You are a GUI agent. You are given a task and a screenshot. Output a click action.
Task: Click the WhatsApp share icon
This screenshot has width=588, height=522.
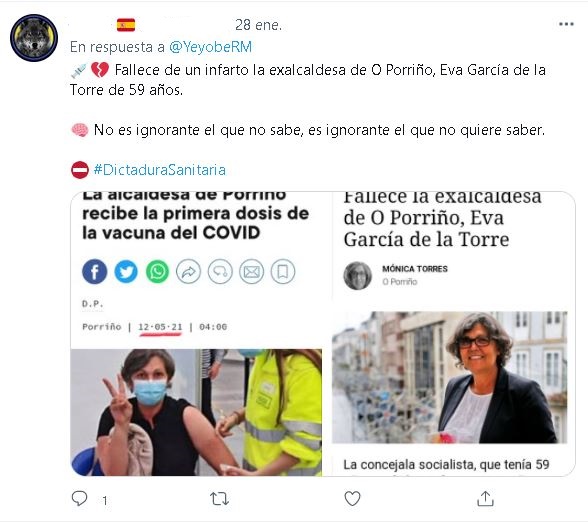point(158,271)
